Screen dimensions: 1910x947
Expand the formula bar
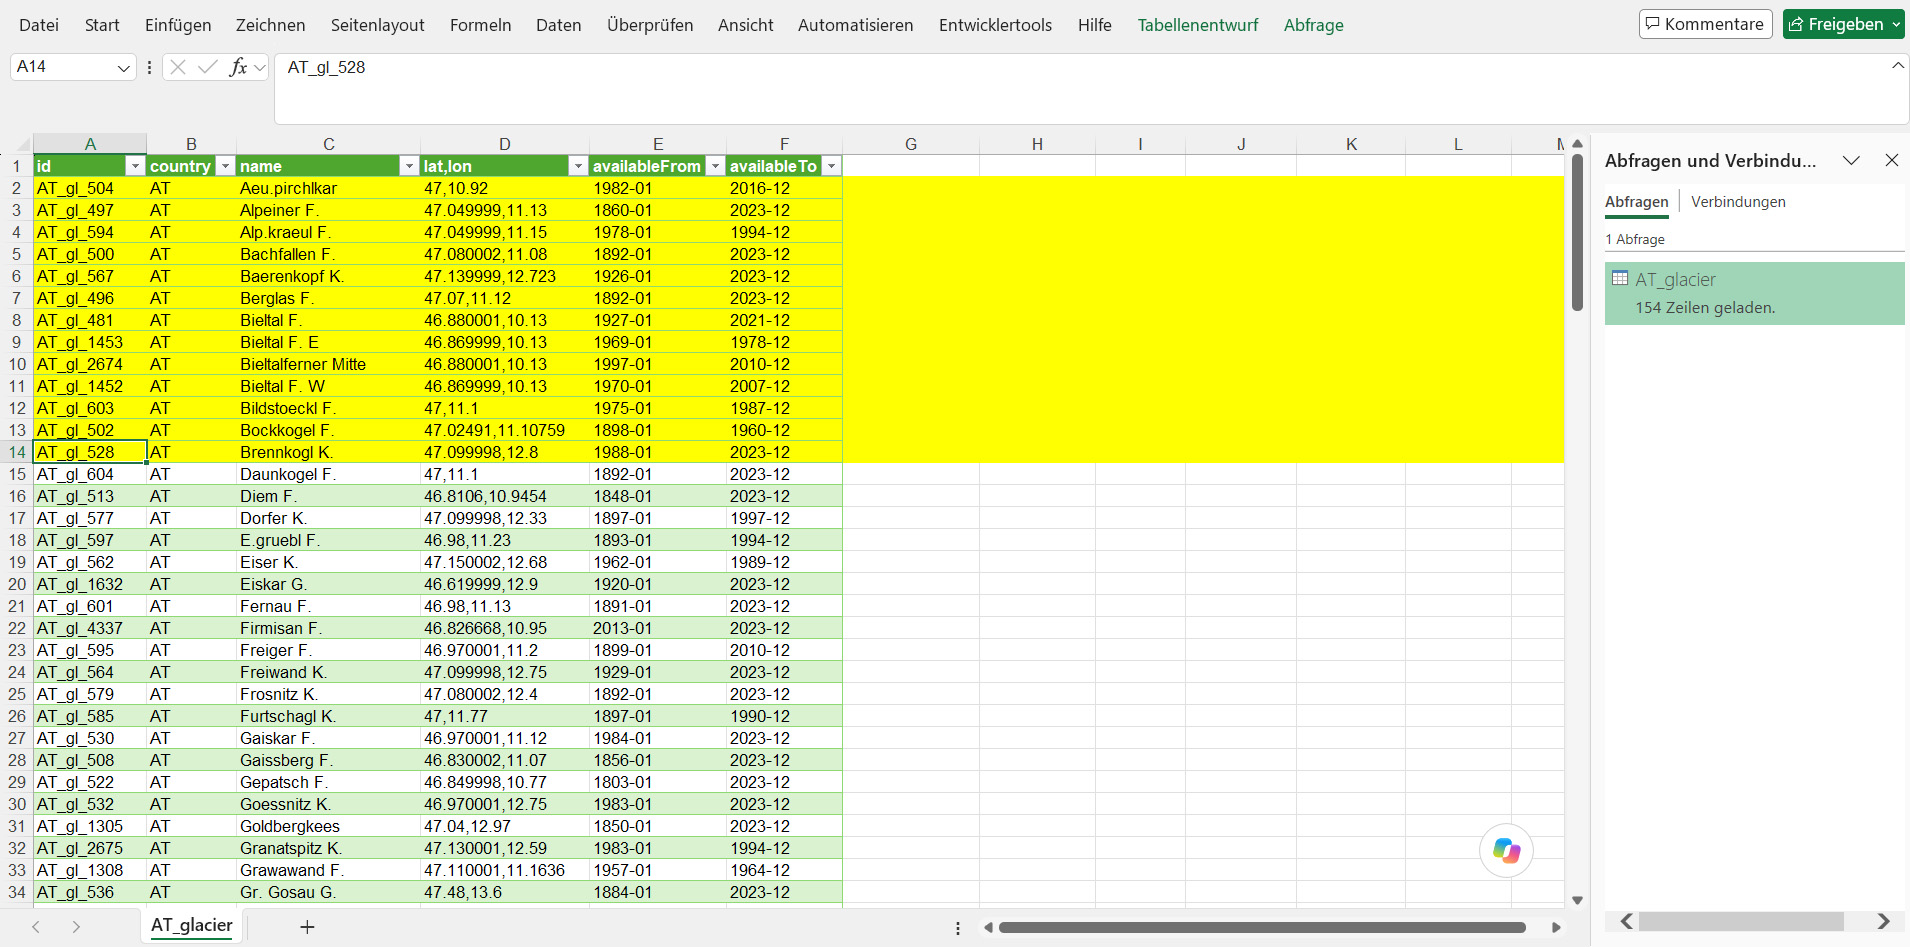tap(1897, 66)
